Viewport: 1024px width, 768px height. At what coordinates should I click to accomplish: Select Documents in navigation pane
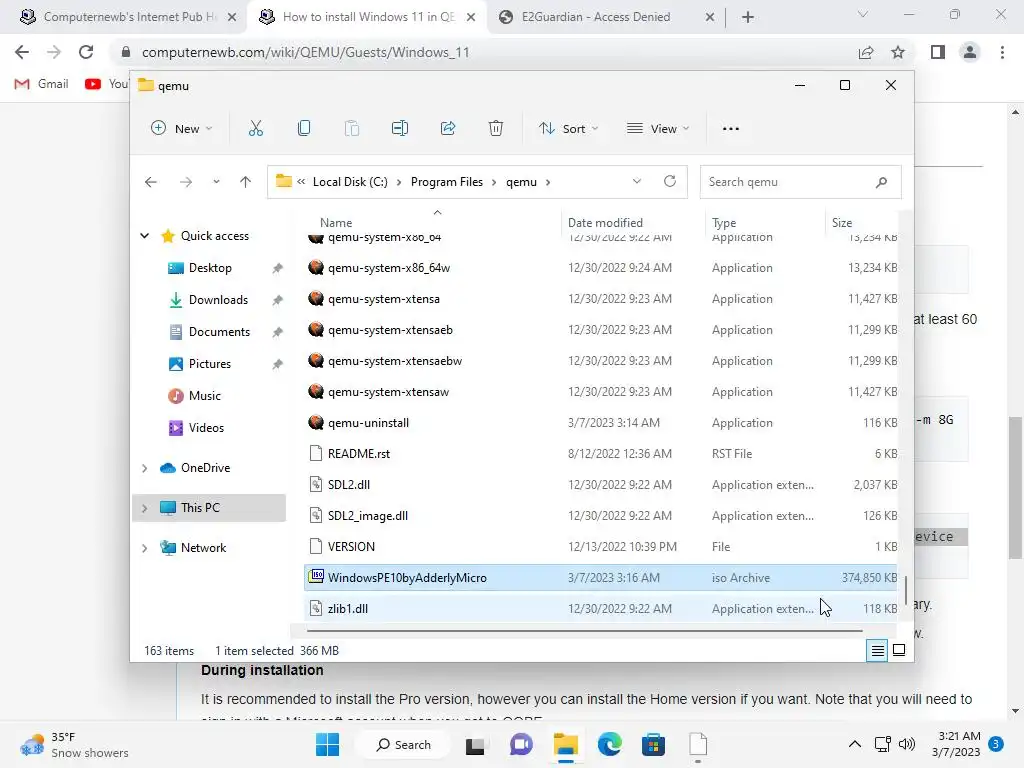pos(219,332)
